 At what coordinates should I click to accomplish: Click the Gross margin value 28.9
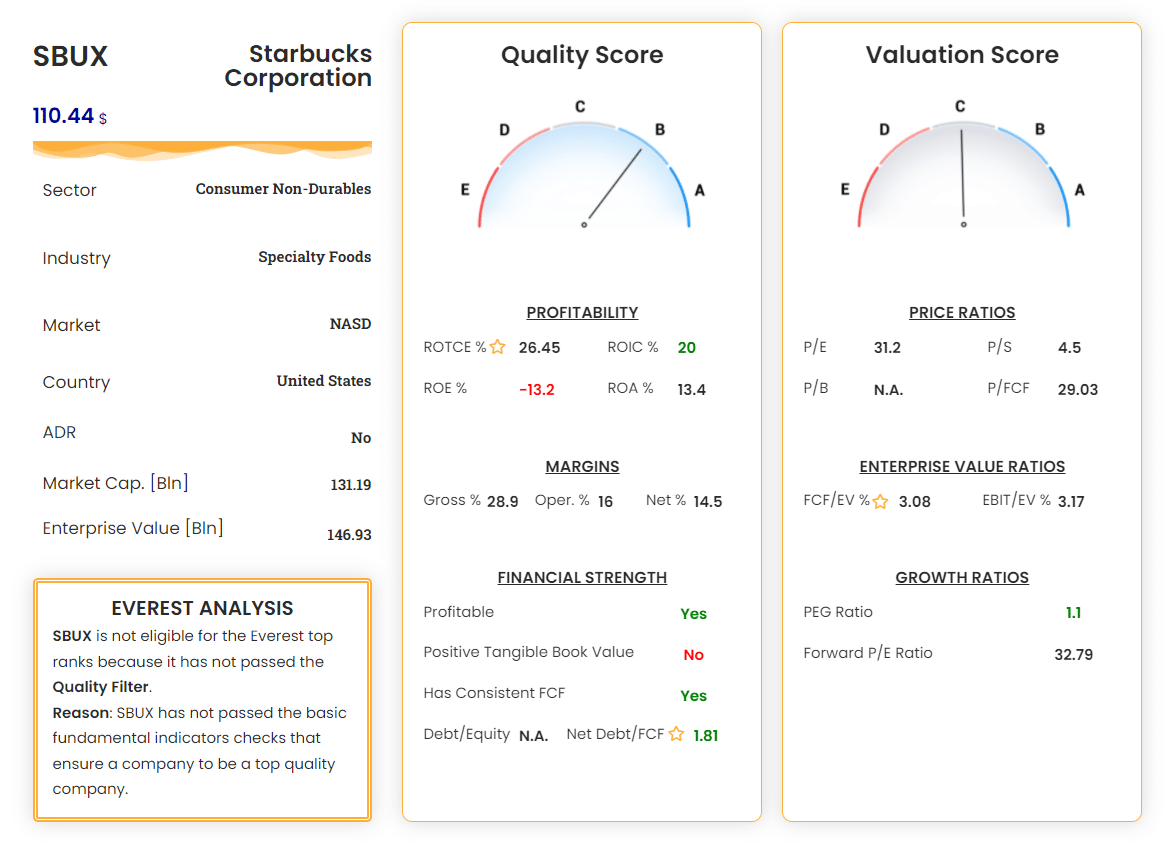[502, 502]
